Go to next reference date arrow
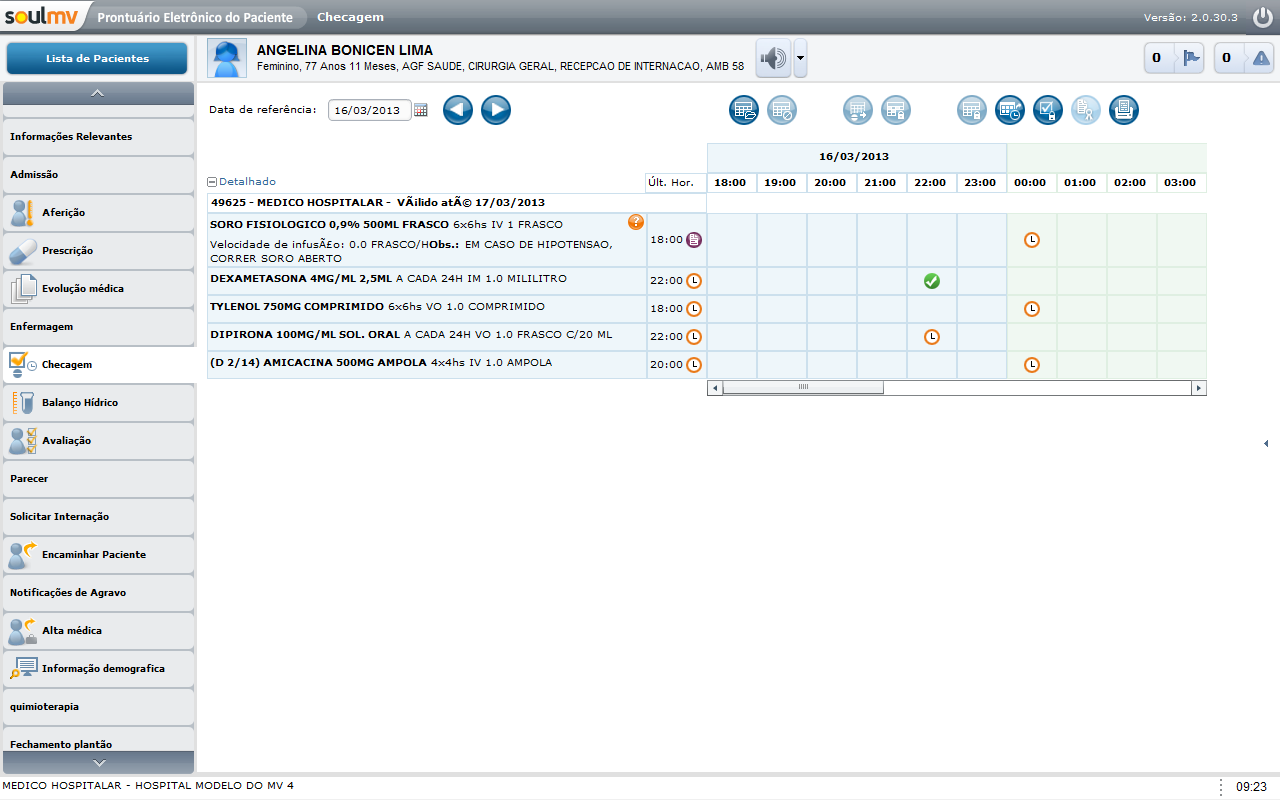This screenshot has width=1280, height=800. tap(496, 110)
